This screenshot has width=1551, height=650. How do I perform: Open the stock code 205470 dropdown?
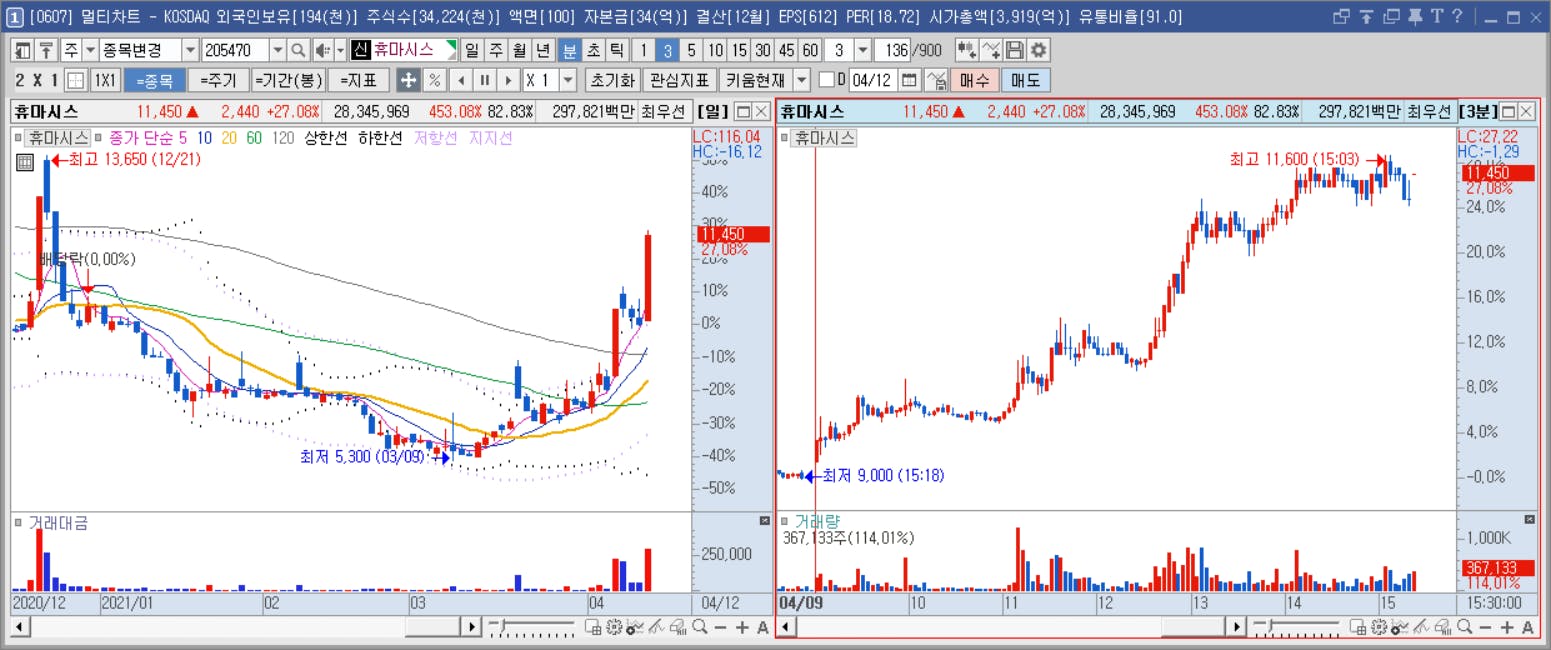[277, 50]
